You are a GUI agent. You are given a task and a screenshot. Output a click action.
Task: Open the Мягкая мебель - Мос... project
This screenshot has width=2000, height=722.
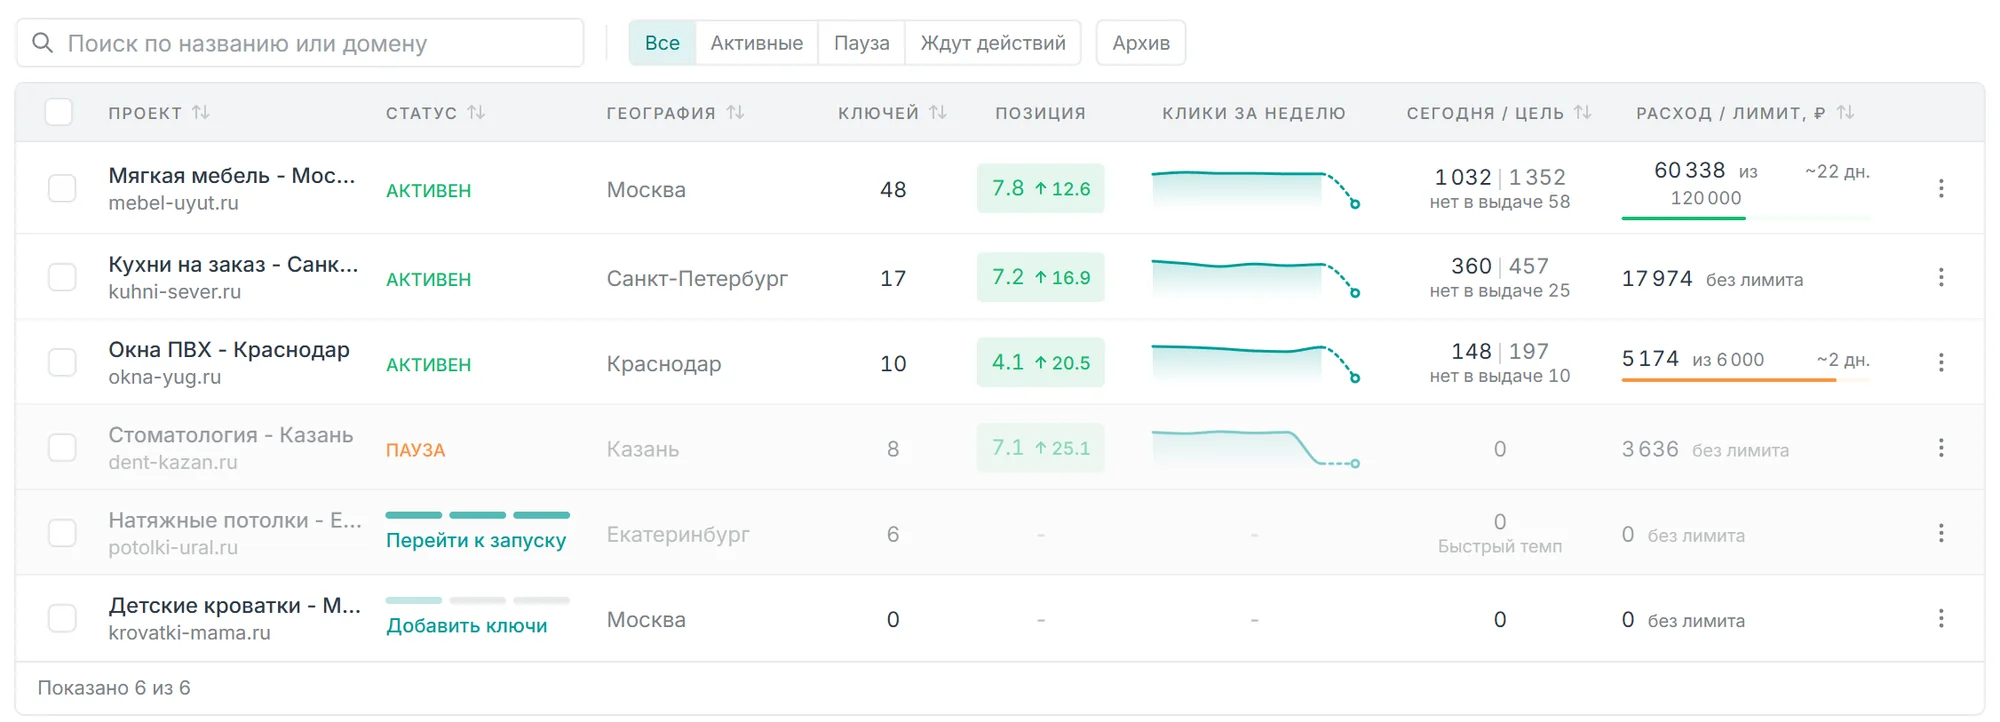232,176
